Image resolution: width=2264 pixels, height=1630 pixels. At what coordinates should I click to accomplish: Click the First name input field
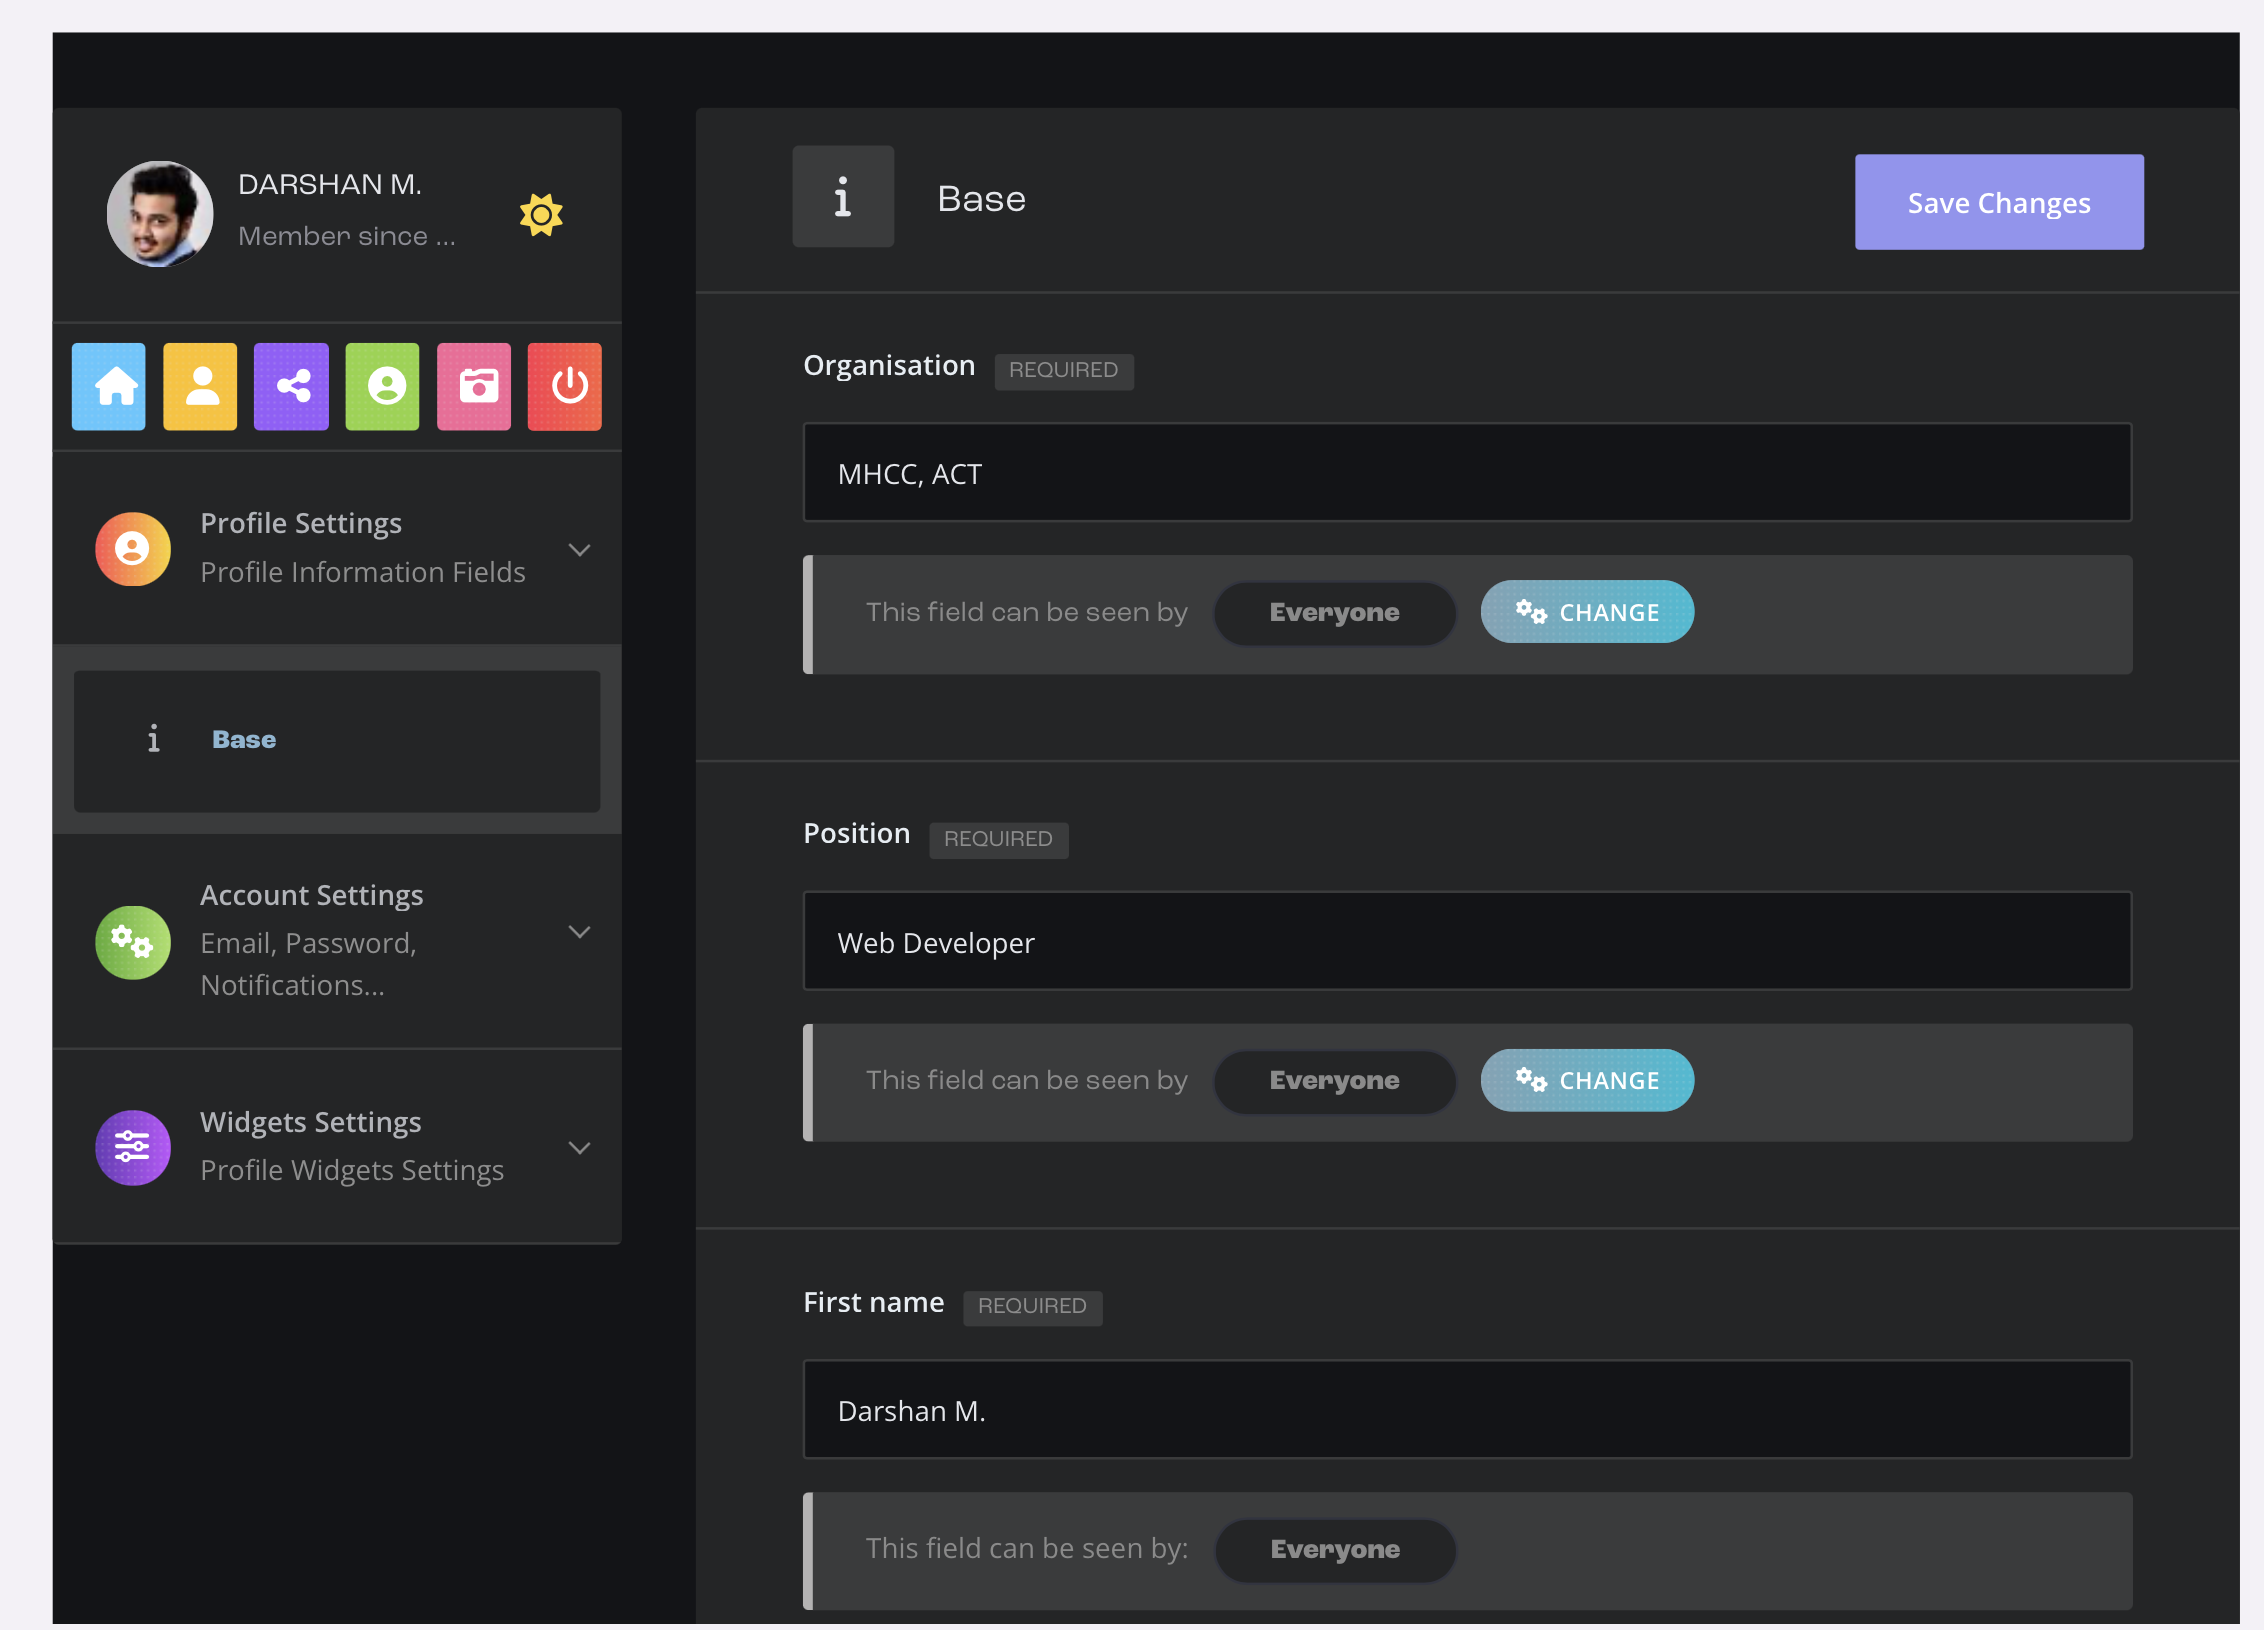pos(1467,1410)
